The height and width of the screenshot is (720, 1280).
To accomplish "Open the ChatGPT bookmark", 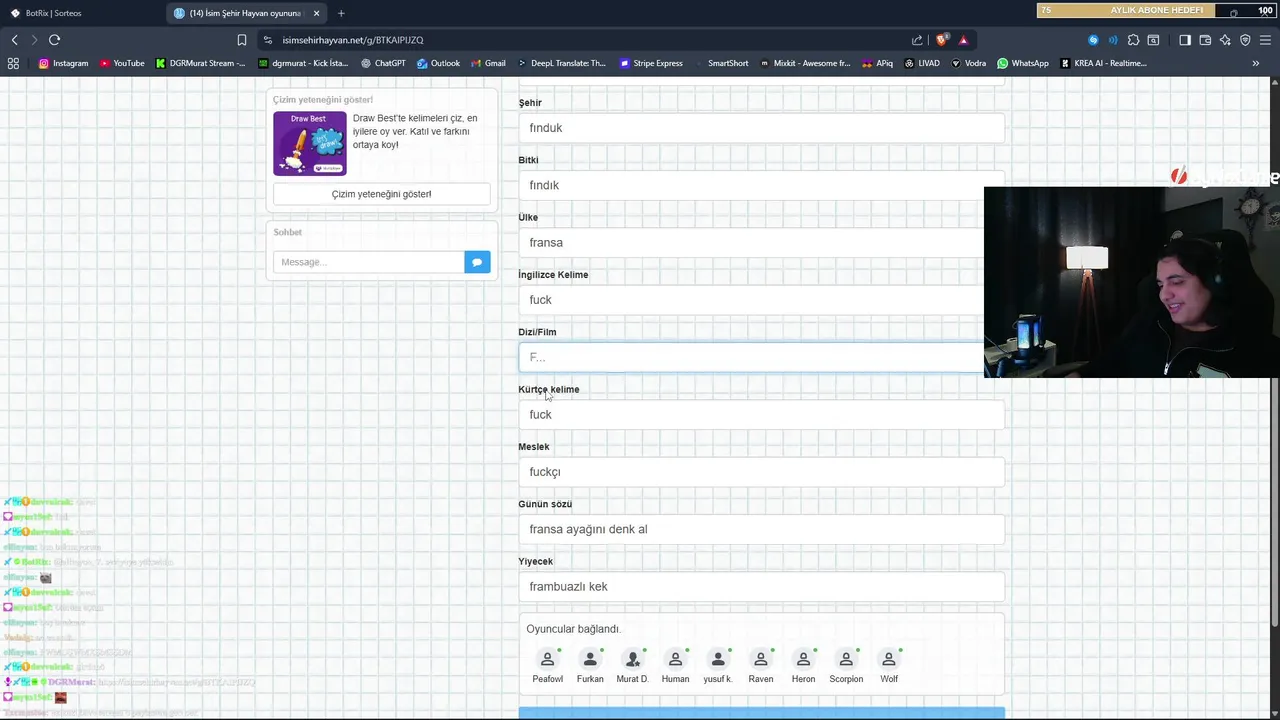I will [x=383, y=63].
